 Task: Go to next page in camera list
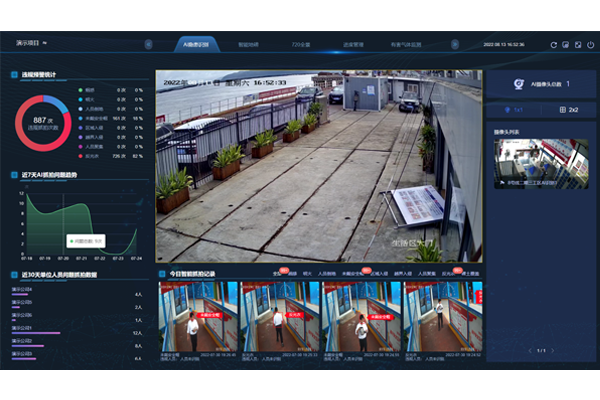pos(553,350)
